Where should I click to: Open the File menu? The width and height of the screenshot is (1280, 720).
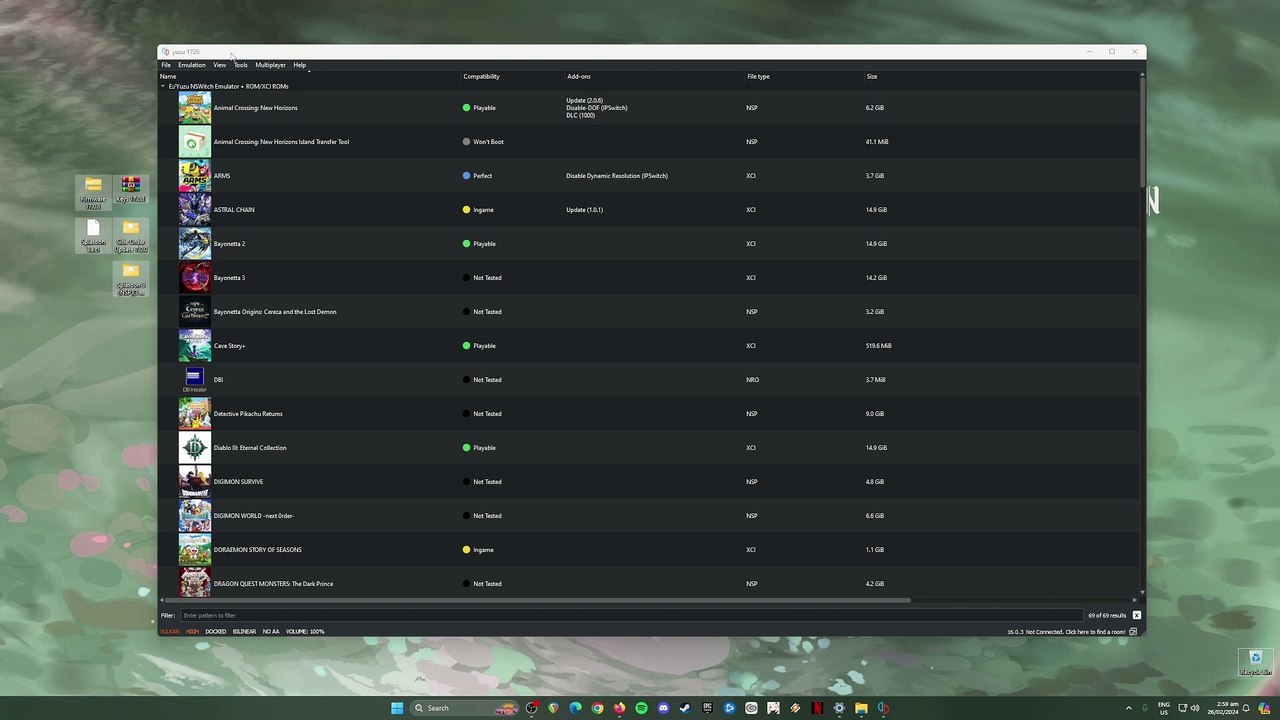(166, 65)
